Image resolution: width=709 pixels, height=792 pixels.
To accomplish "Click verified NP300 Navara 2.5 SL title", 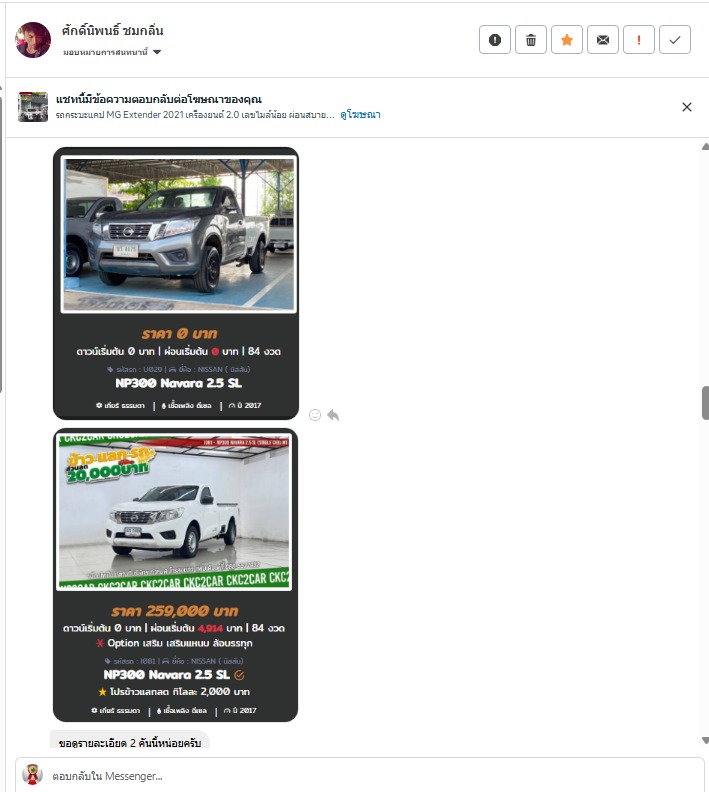I will [174, 675].
